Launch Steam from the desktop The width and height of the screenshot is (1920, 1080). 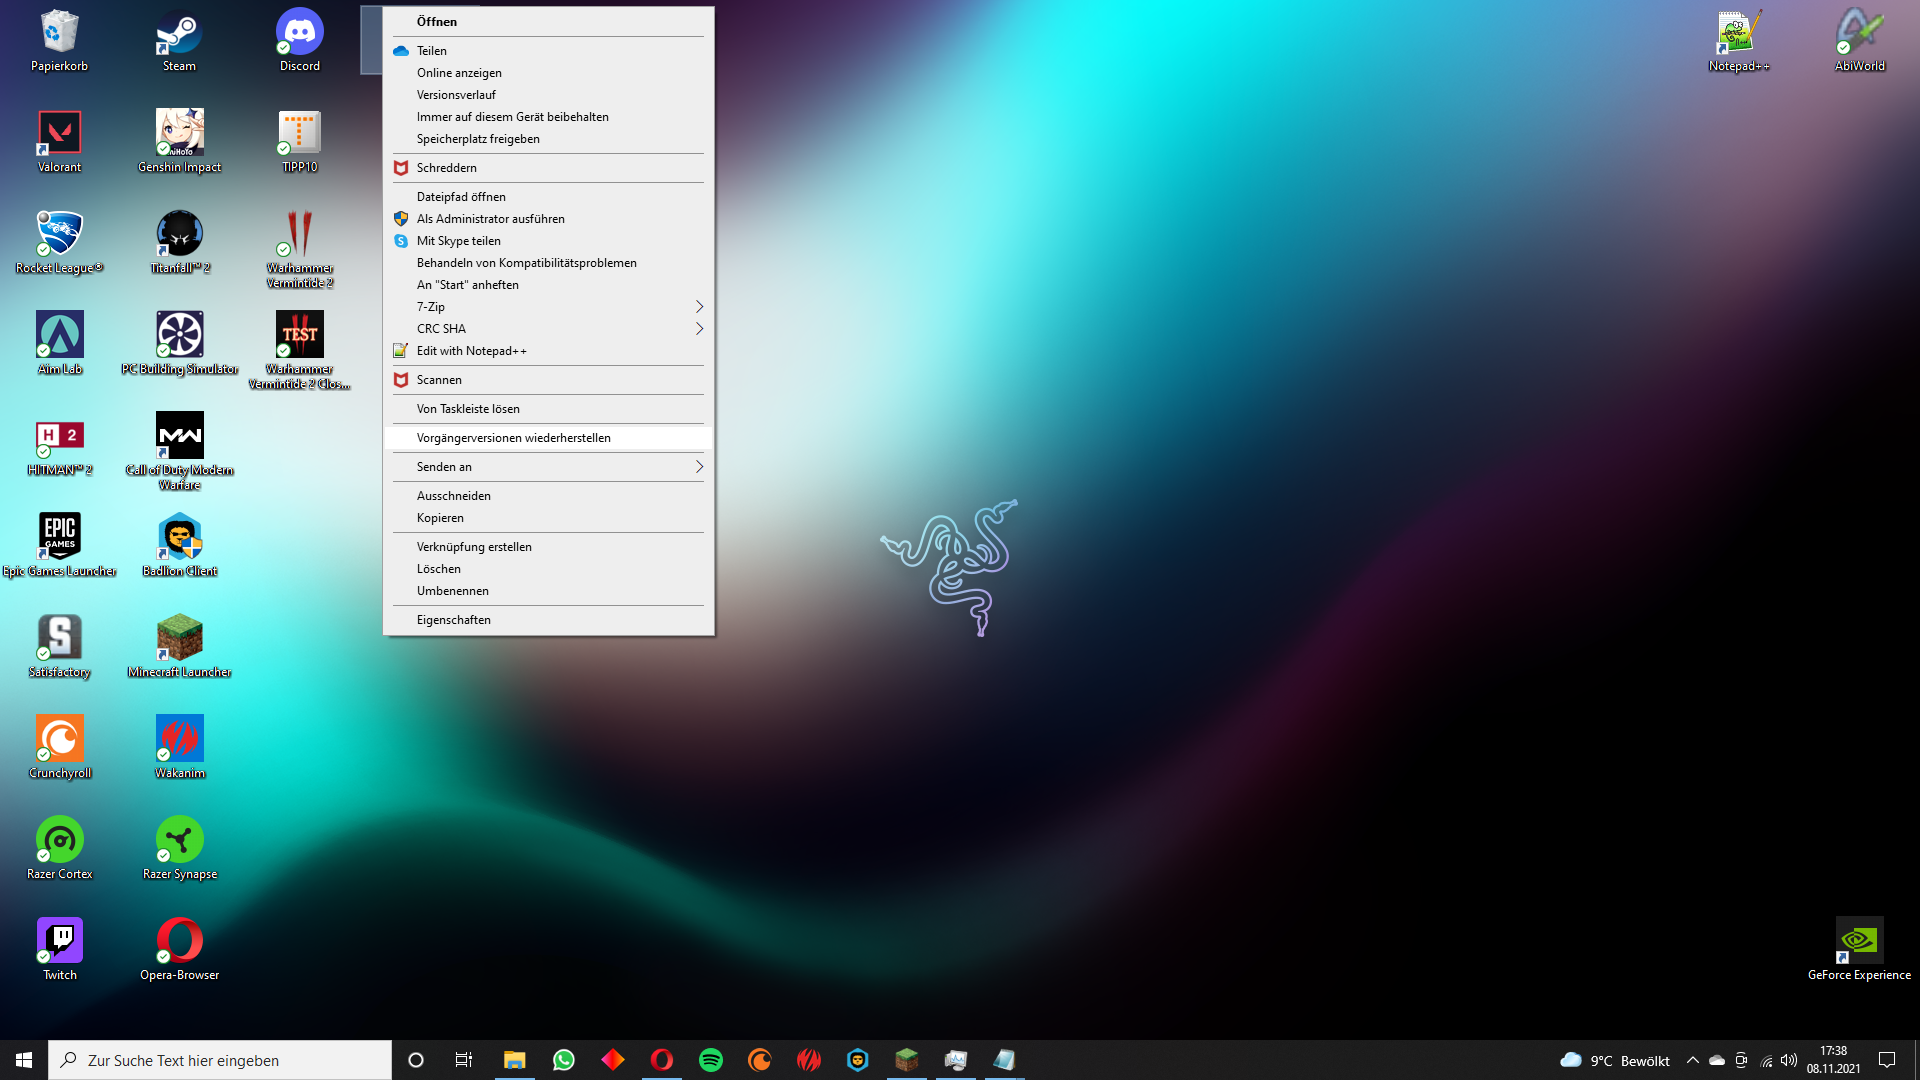tap(179, 40)
